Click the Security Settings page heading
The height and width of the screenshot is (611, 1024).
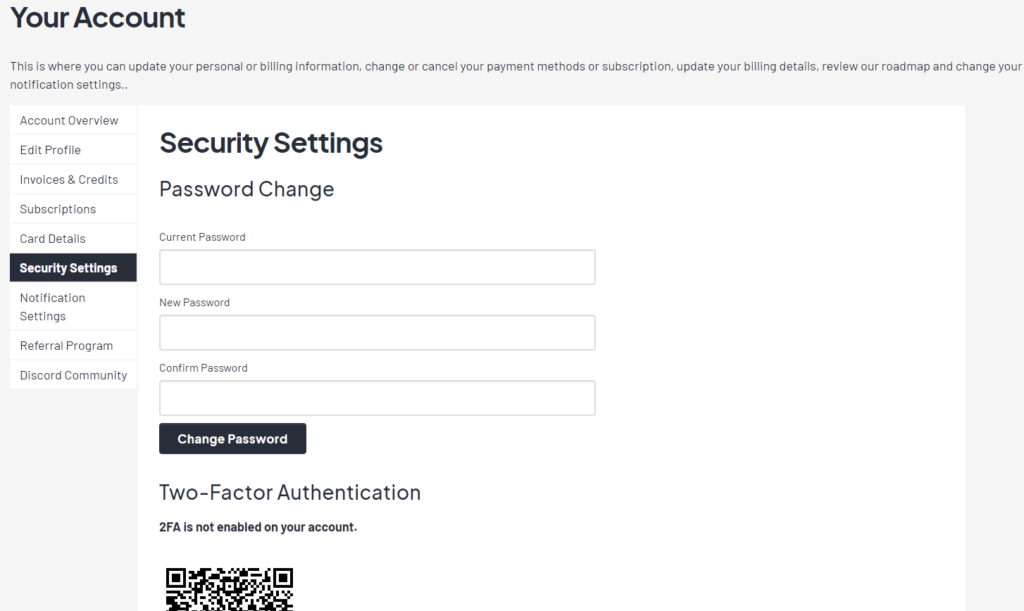click(270, 143)
